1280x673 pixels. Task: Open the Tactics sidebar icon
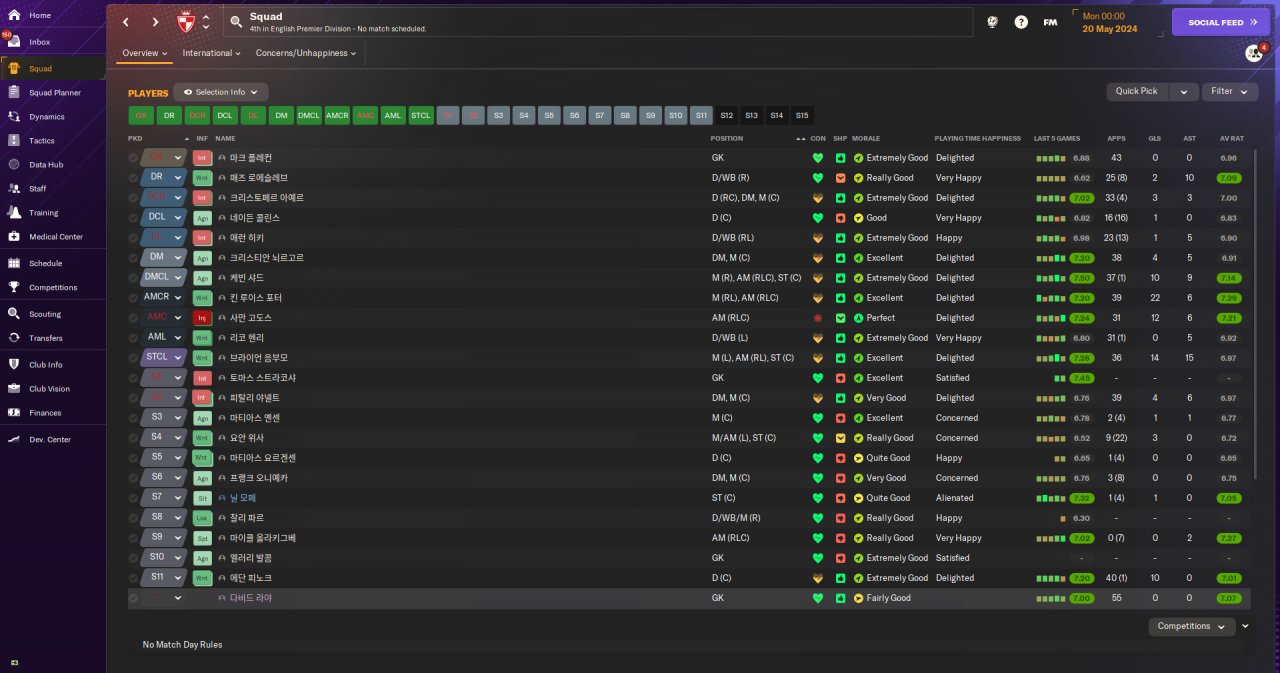[x=14, y=140]
